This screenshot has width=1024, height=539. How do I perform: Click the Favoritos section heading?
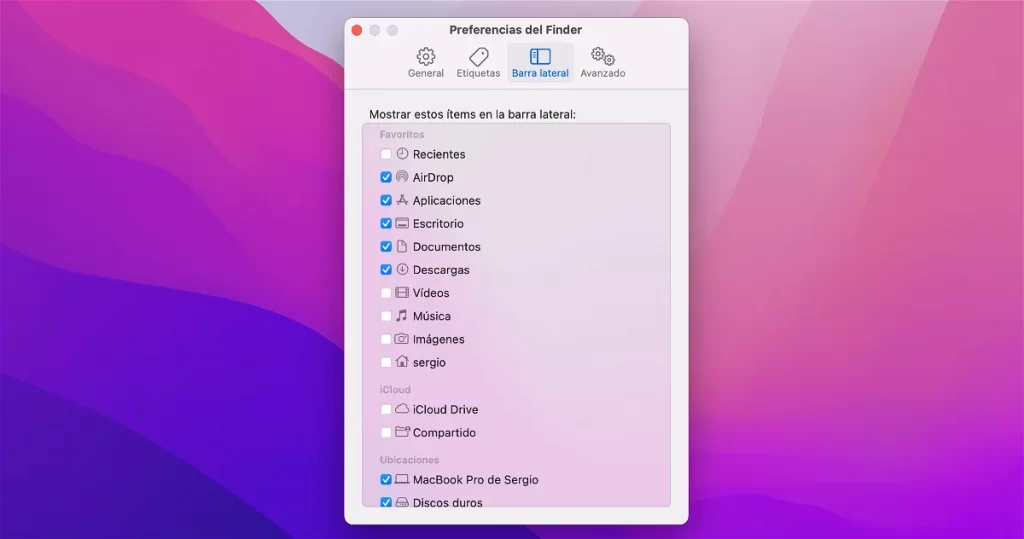(402, 134)
